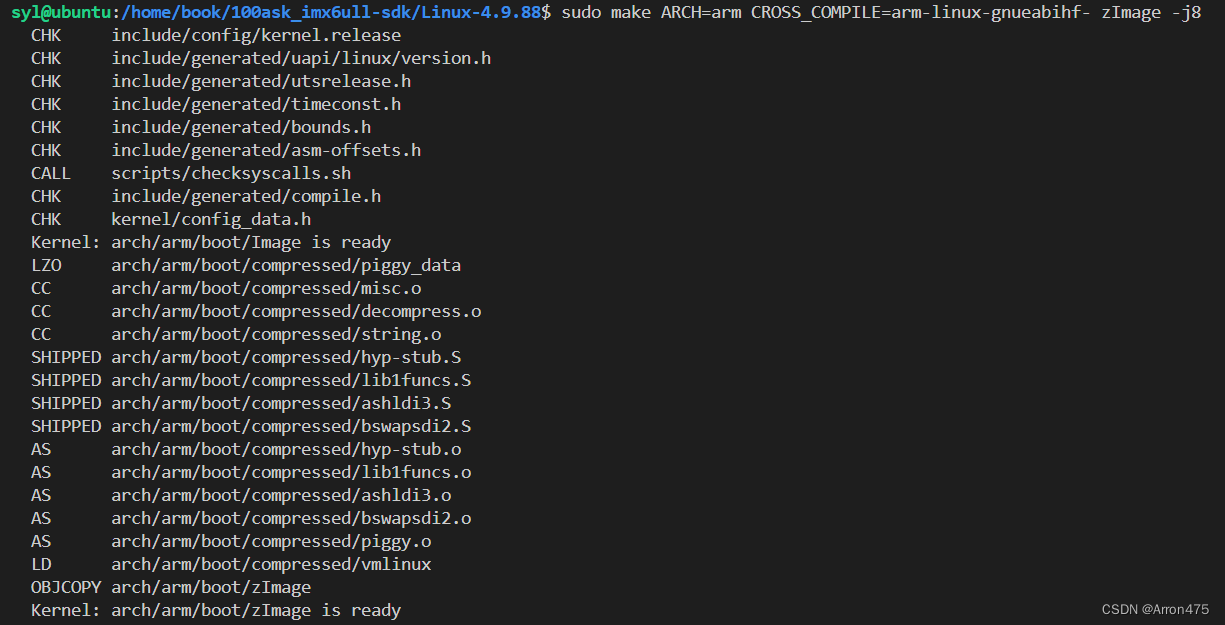Click the OBJCOPY arch/arm/boot/zImage line

pyautogui.click(x=171, y=587)
